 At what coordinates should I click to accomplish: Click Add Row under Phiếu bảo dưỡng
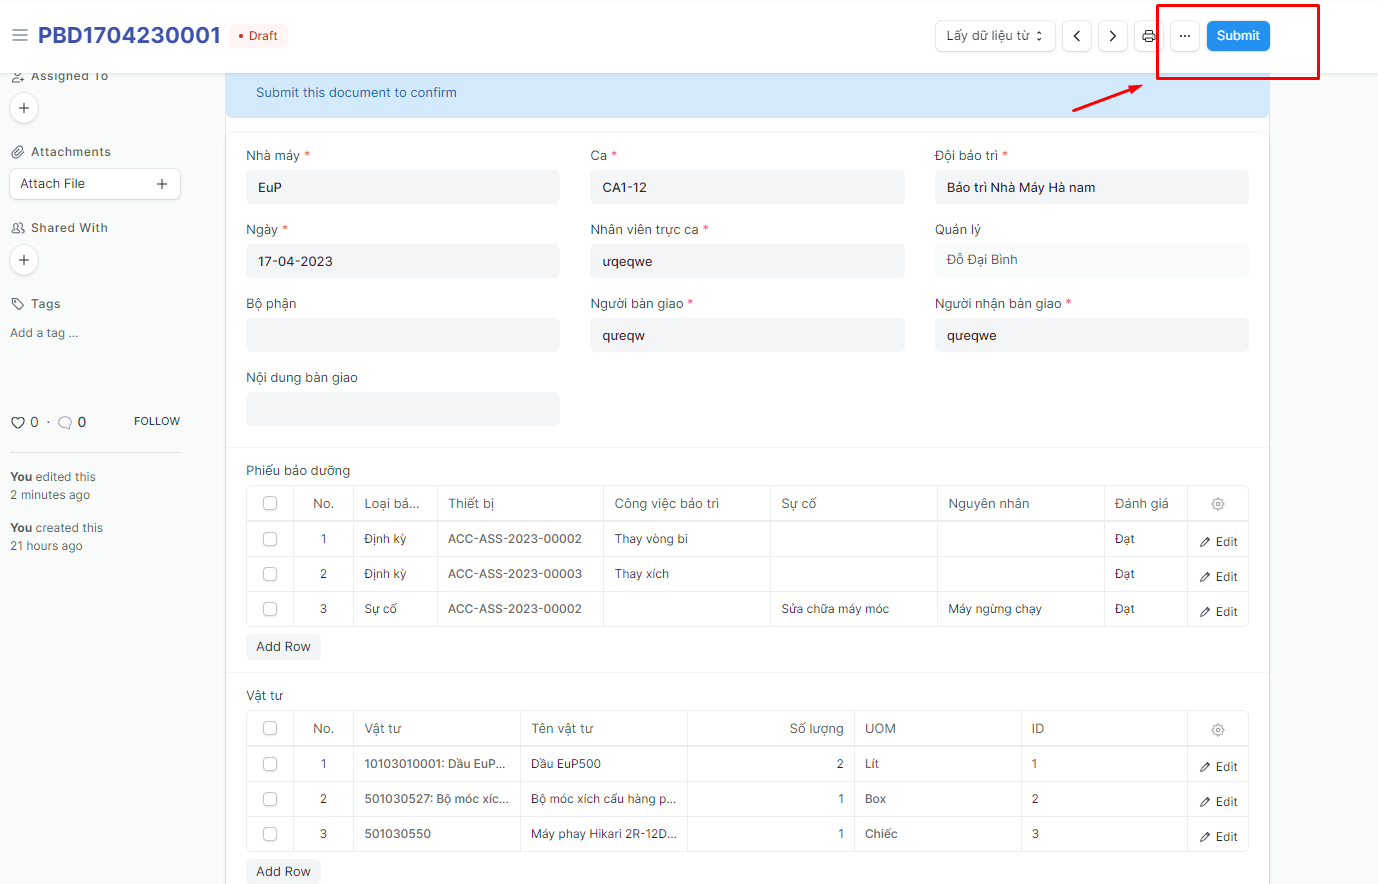pyautogui.click(x=283, y=647)
